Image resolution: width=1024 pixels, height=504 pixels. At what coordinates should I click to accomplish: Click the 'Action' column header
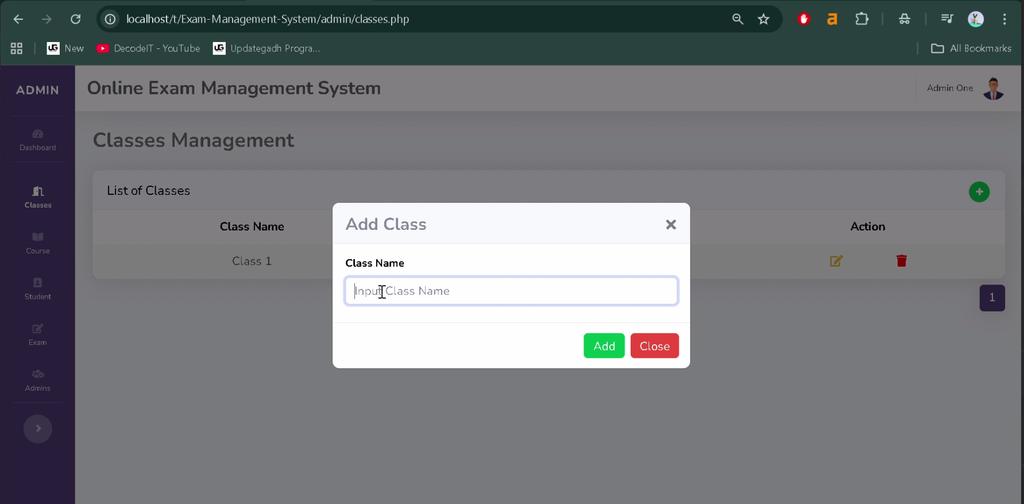click(x=867, y=227)
